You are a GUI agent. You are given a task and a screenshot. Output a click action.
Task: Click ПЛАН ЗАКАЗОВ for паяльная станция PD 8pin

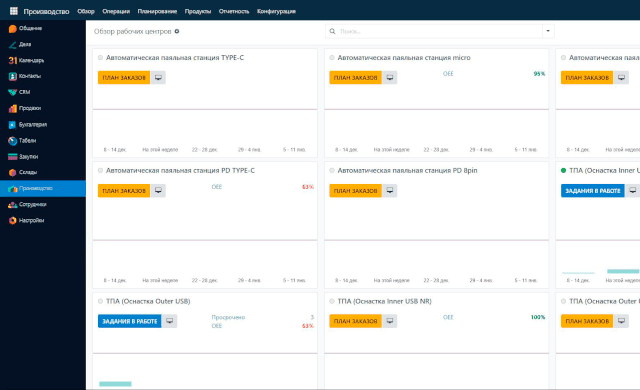pyautogui.click(x=356, y=191)
